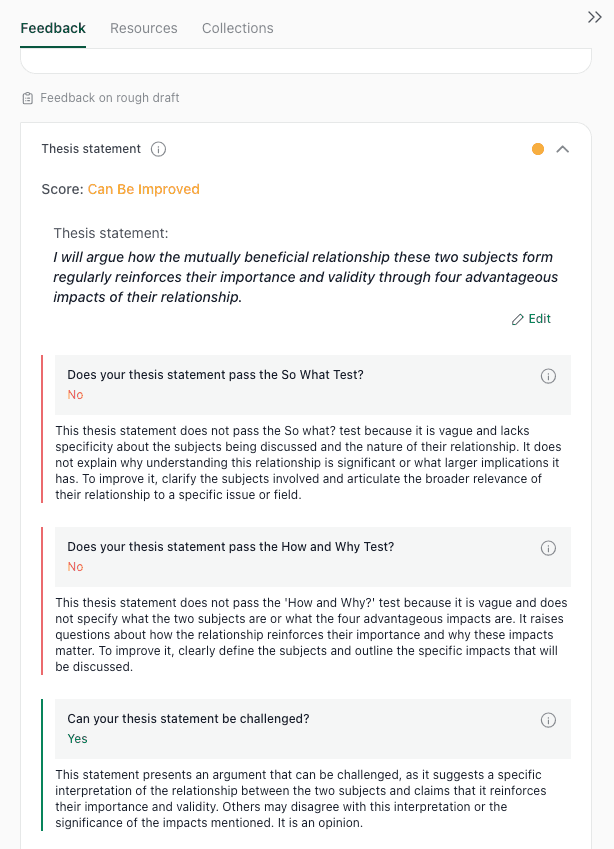The width and height of the screenshot is (614, 849).
Task: Select the Feedback tab
Action: click(x=52, y=28)
